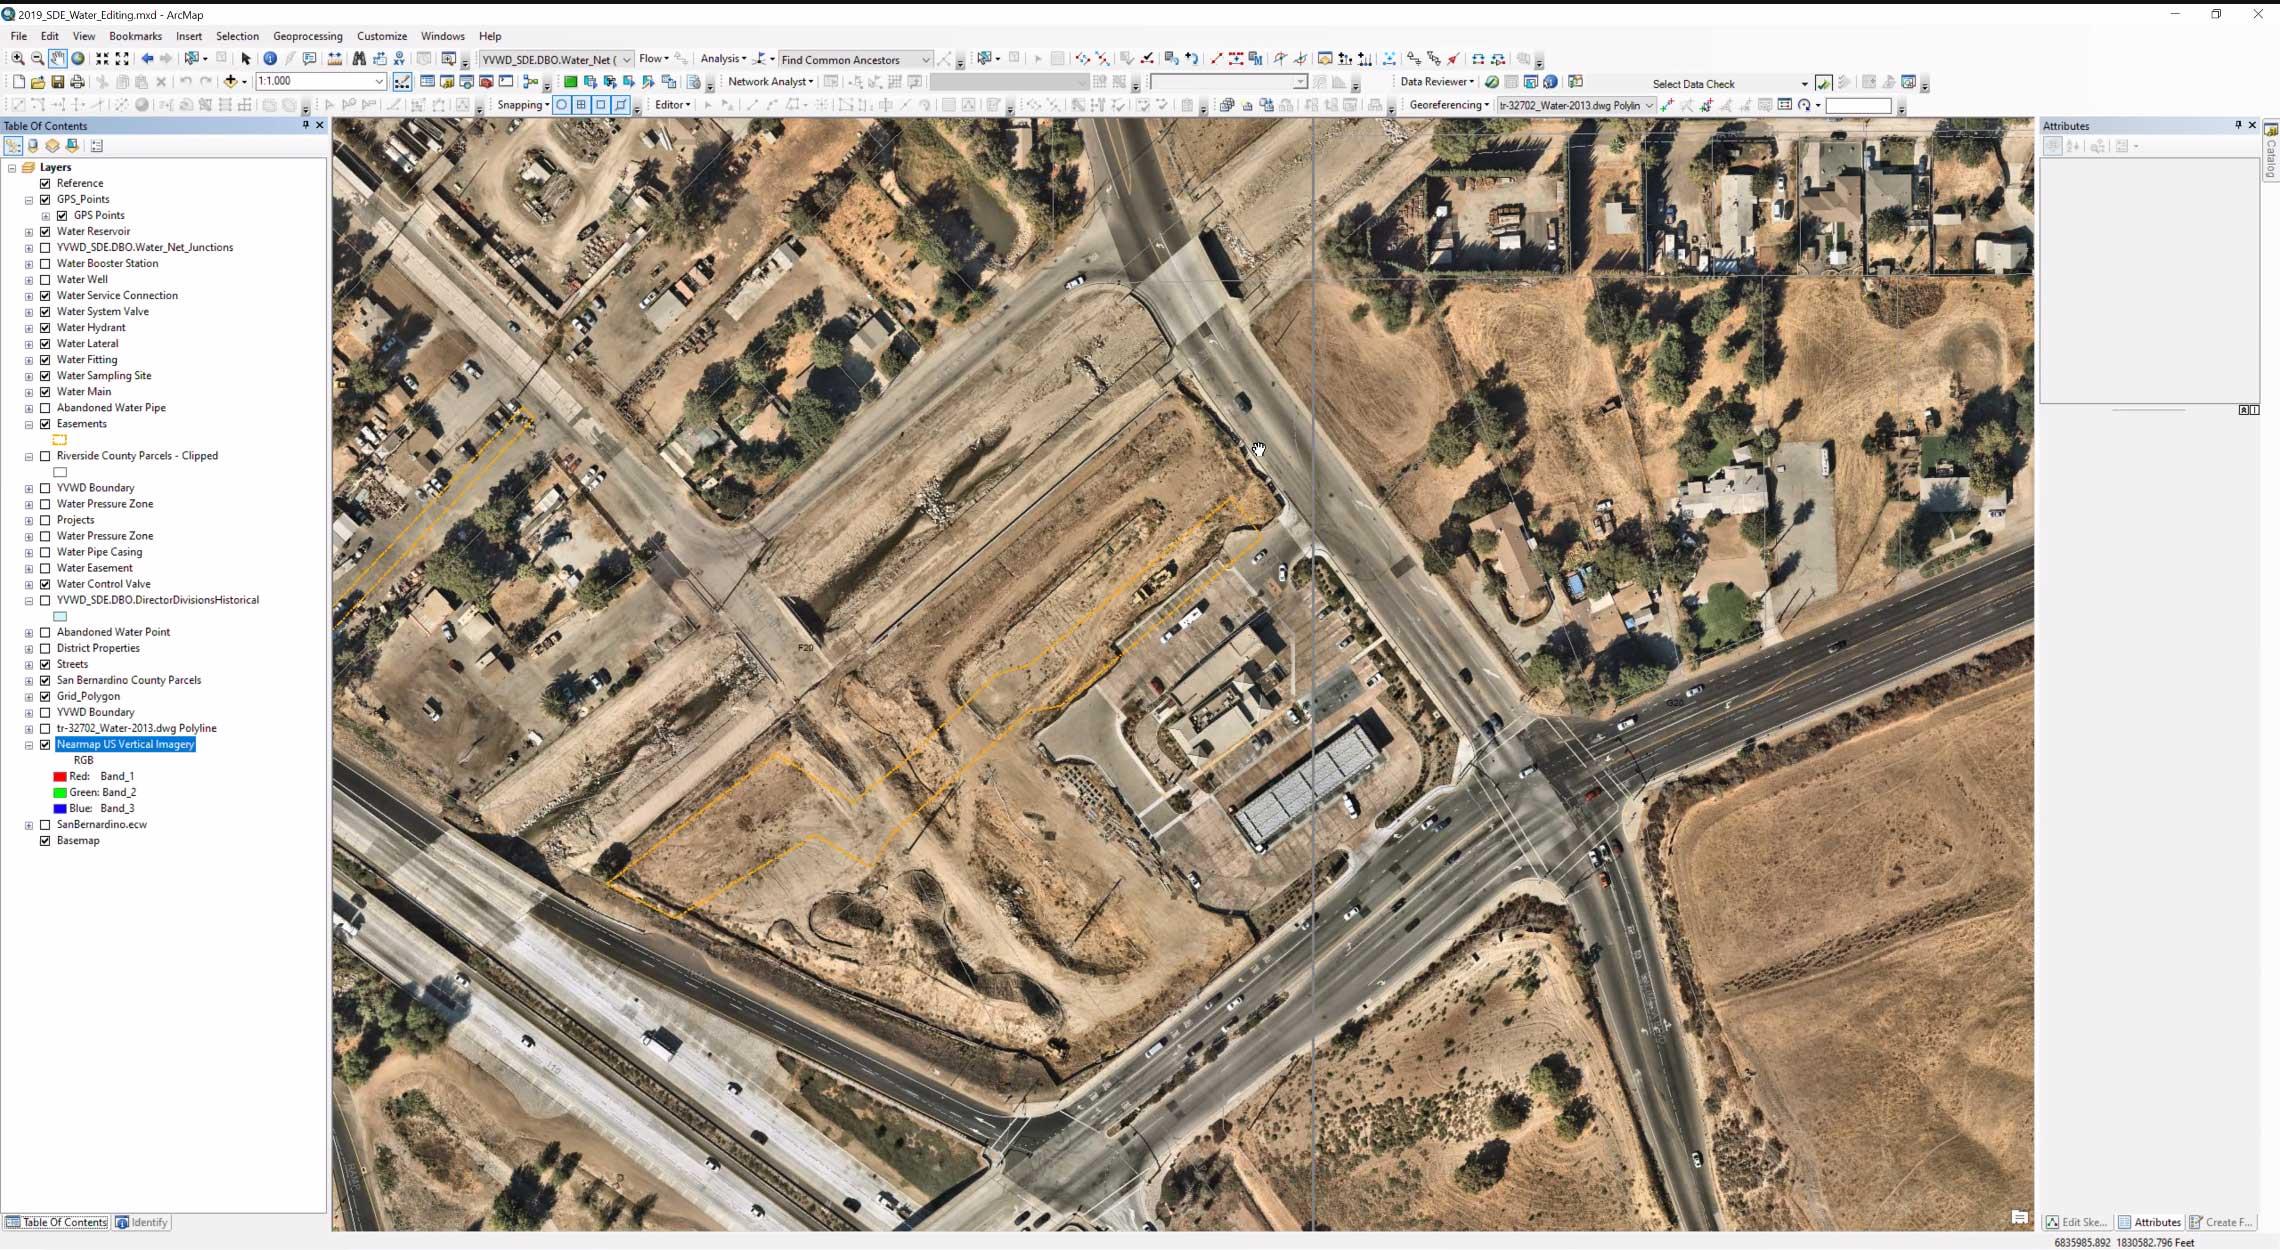Image resolution: width=2280 pixels, height=1250 pixels.
Task: Expand the Water Main layer in Table of Contents
Action: click(29, 391)
